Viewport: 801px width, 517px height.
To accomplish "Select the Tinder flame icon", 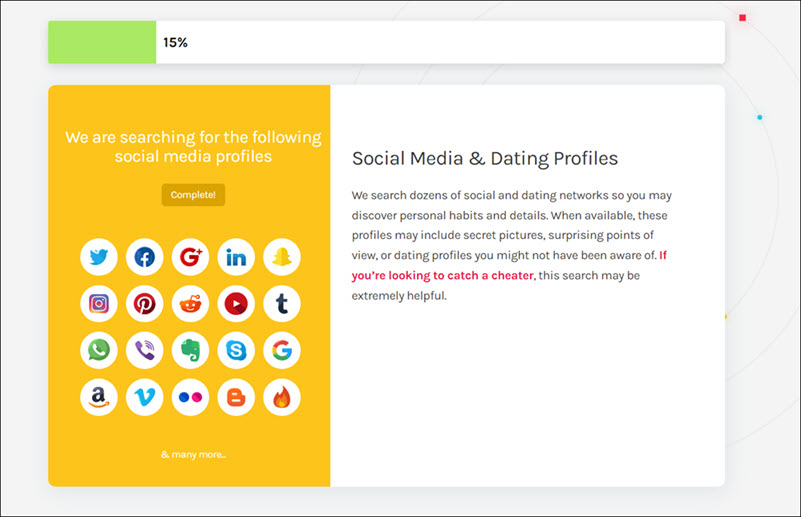I will (x=281, y=397).
